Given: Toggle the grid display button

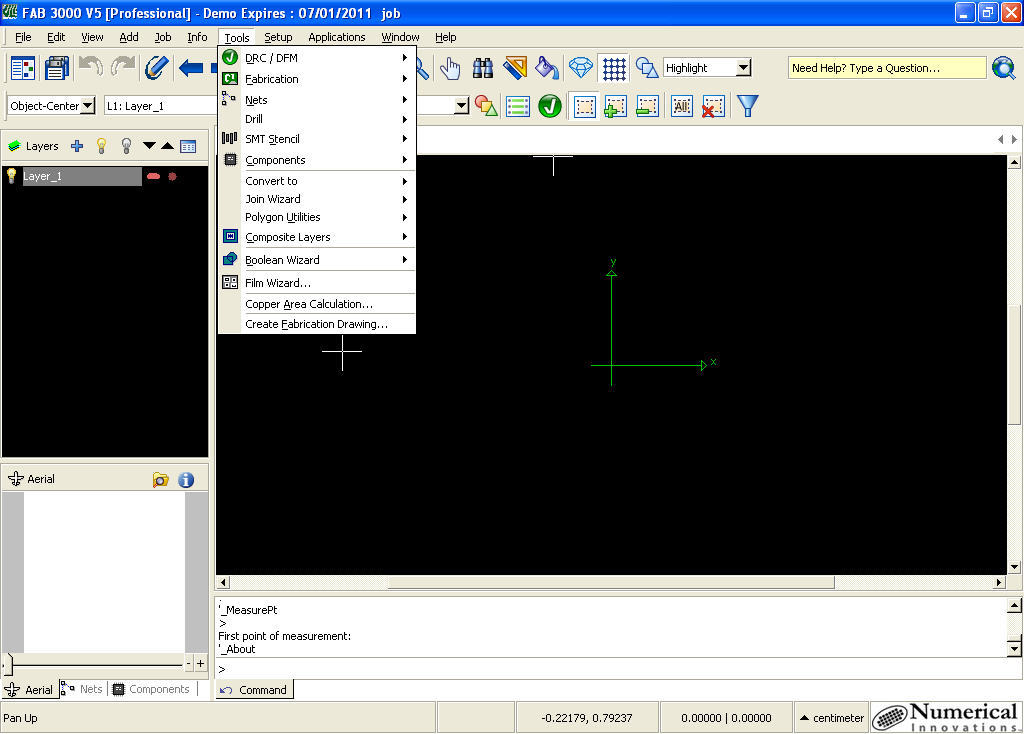Looking at the screenshot, I should (614, 68).
